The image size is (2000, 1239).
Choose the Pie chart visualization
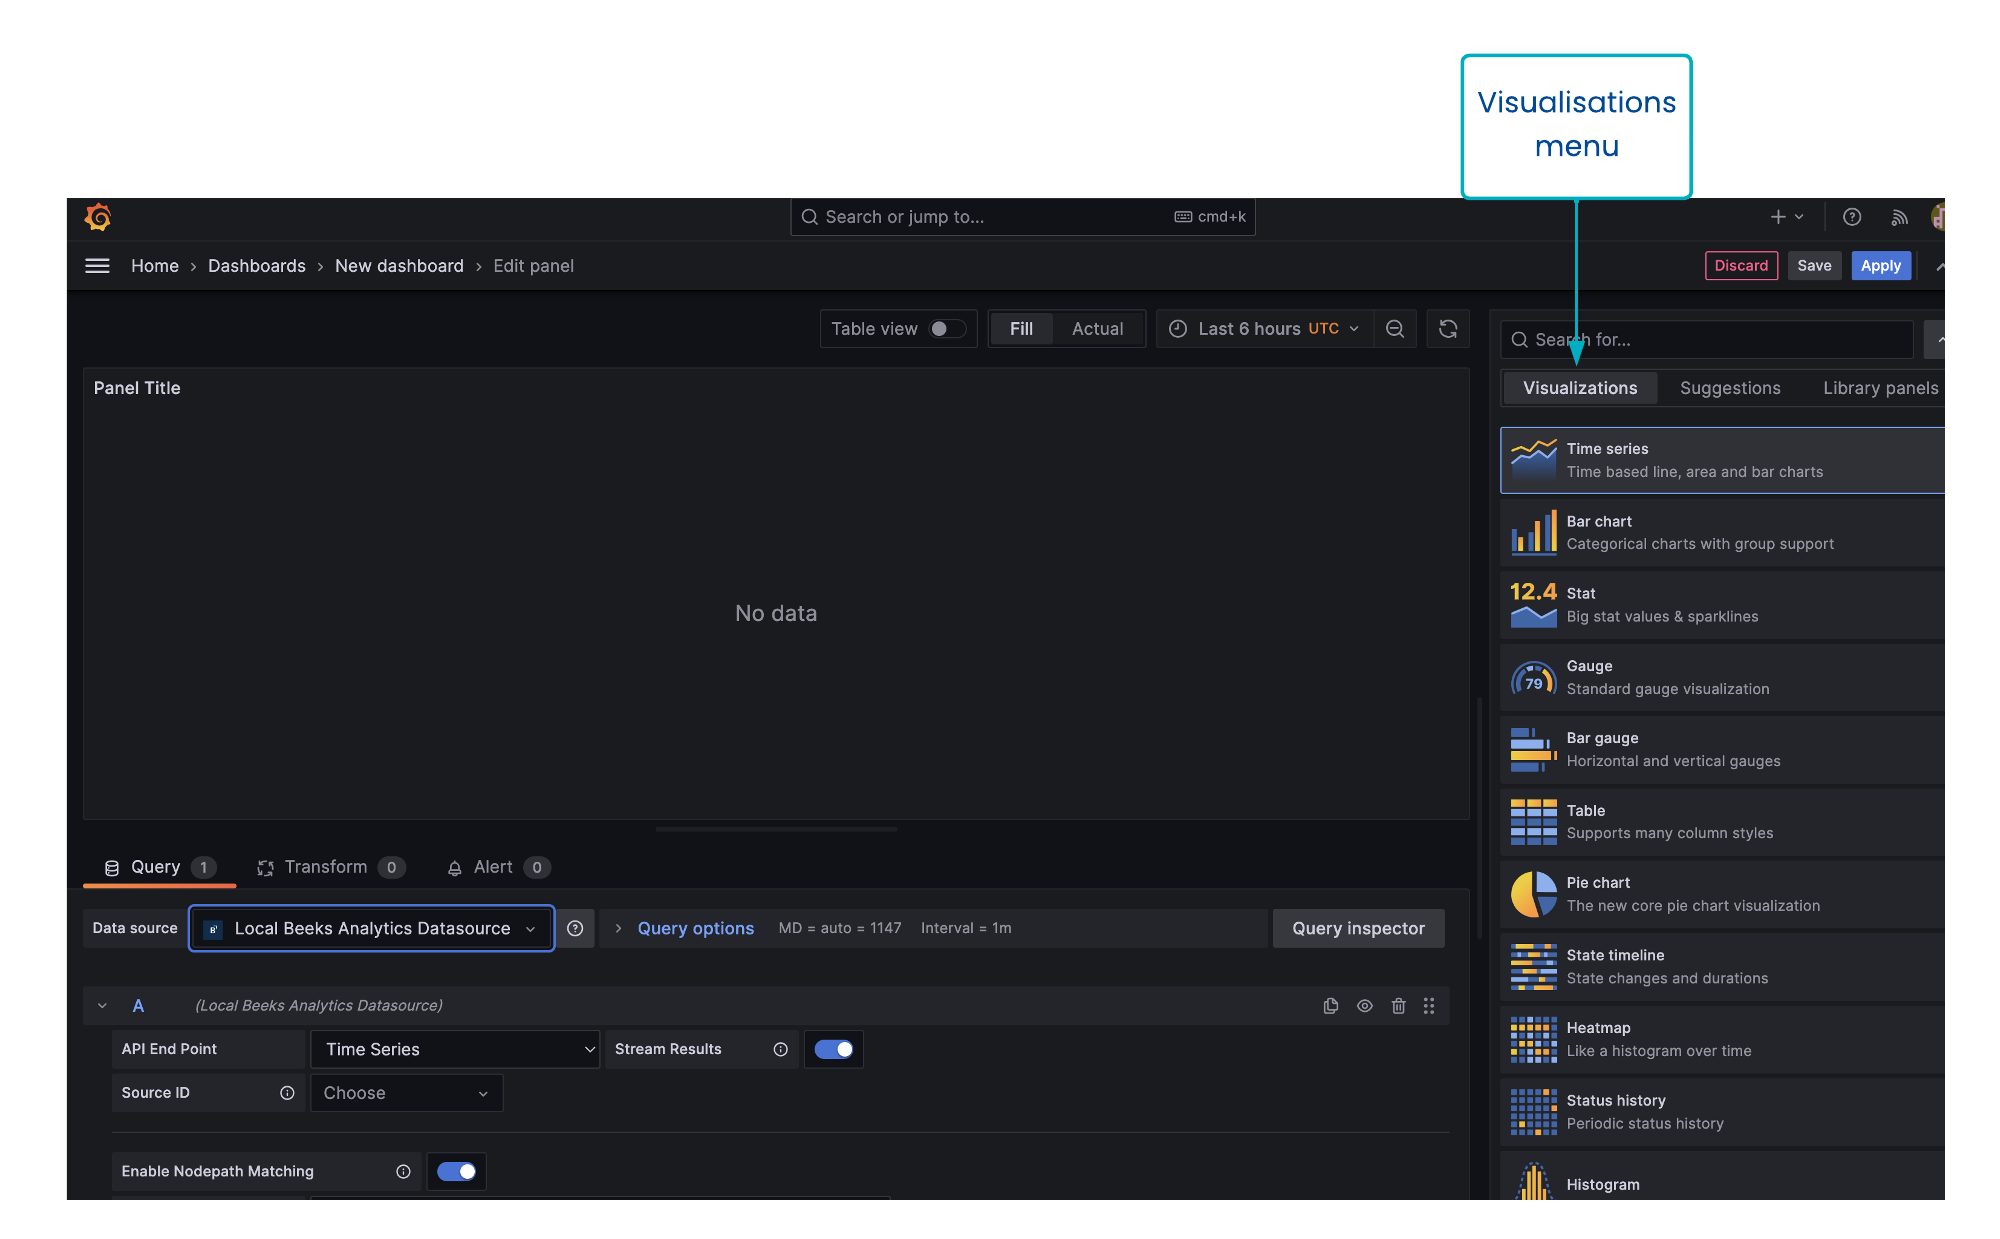click(1722, 895)
